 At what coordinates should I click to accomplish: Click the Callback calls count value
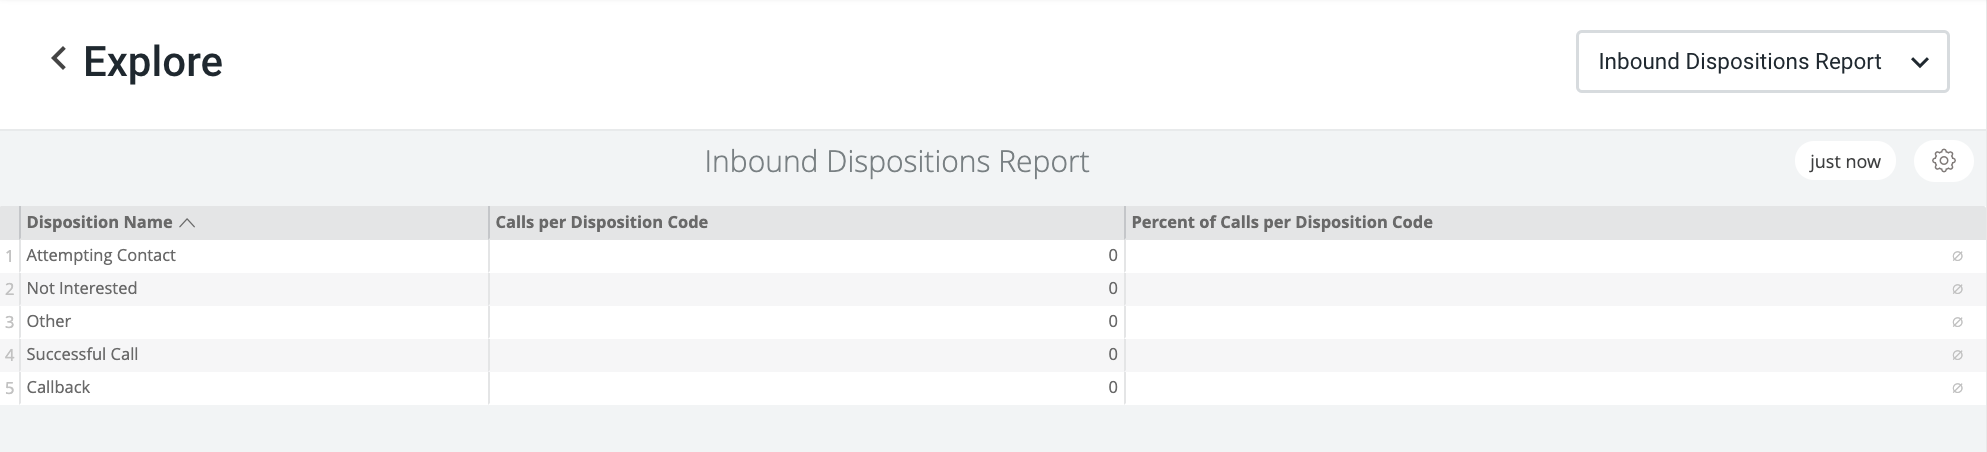pyautogui.click(x=1112, y=387)
